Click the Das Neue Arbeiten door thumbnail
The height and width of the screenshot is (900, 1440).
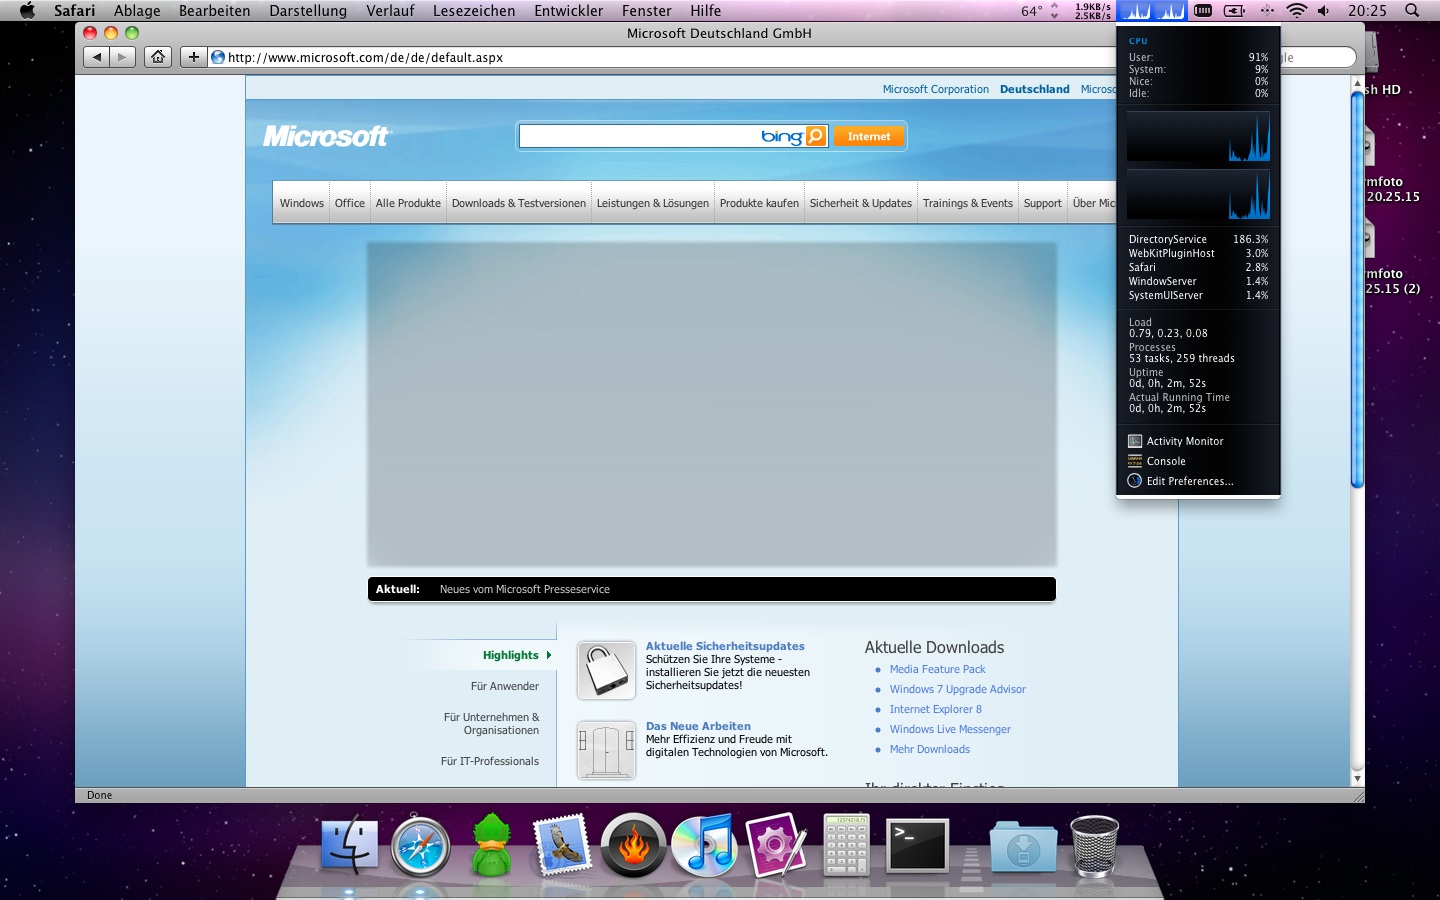coord(606,750)
